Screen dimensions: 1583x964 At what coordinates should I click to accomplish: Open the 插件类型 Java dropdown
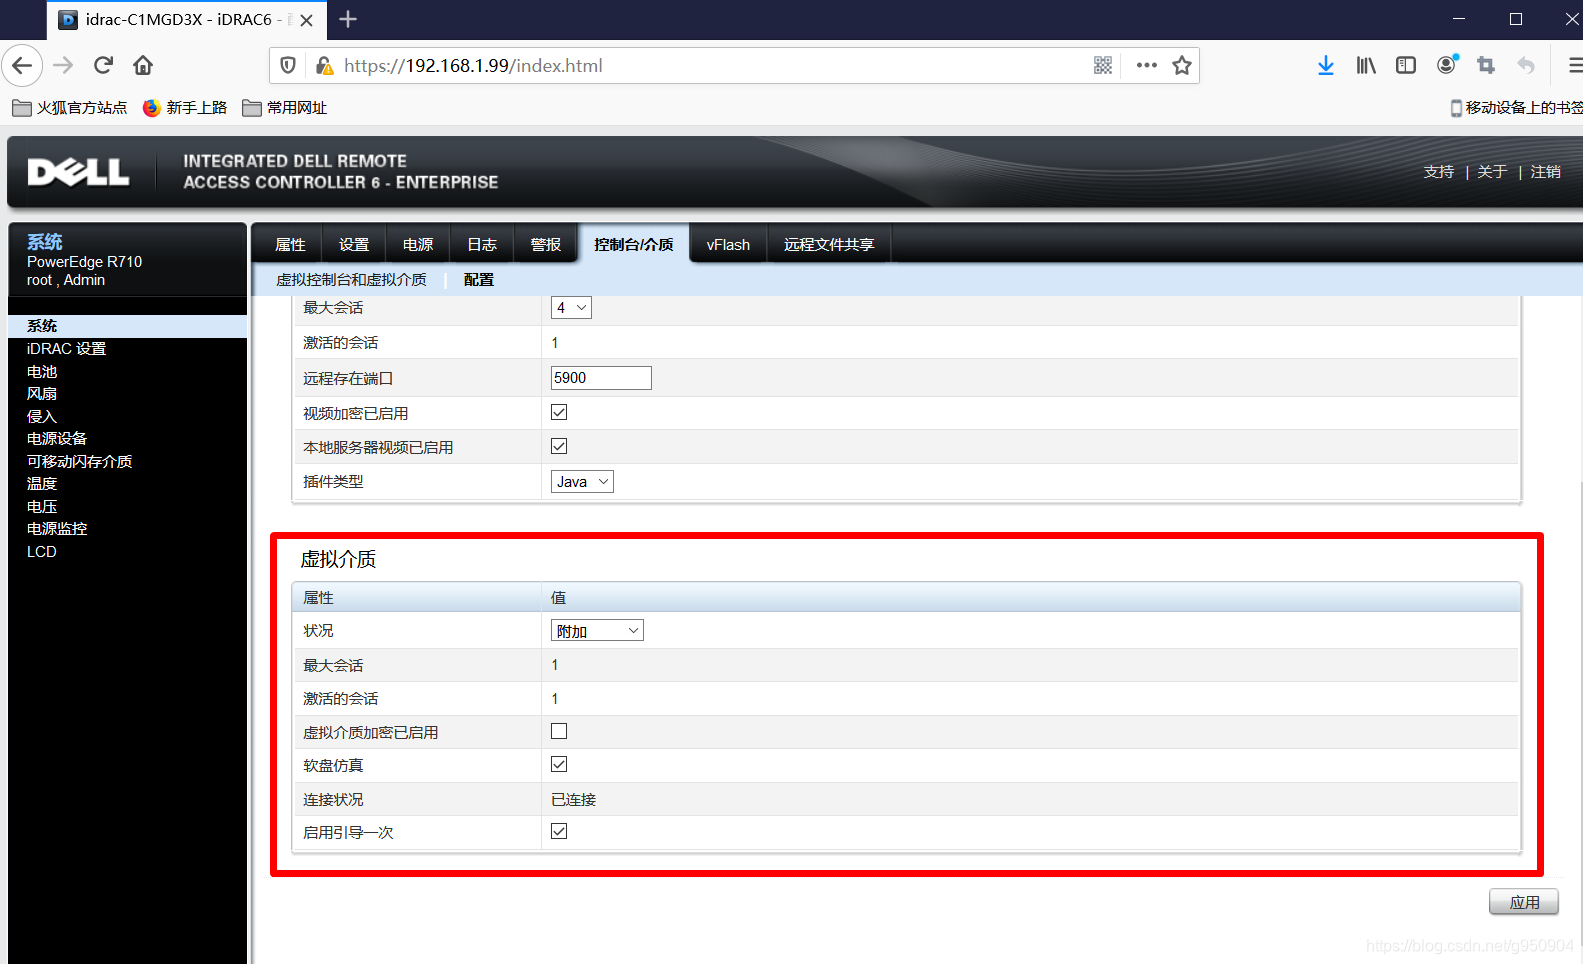tap(582, 482)
